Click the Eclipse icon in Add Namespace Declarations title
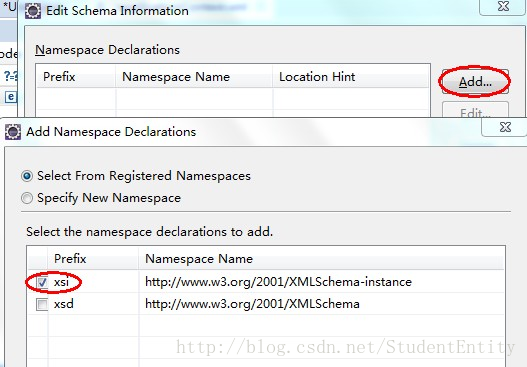This screenshot has height=367, width=527. coord(13,132)
